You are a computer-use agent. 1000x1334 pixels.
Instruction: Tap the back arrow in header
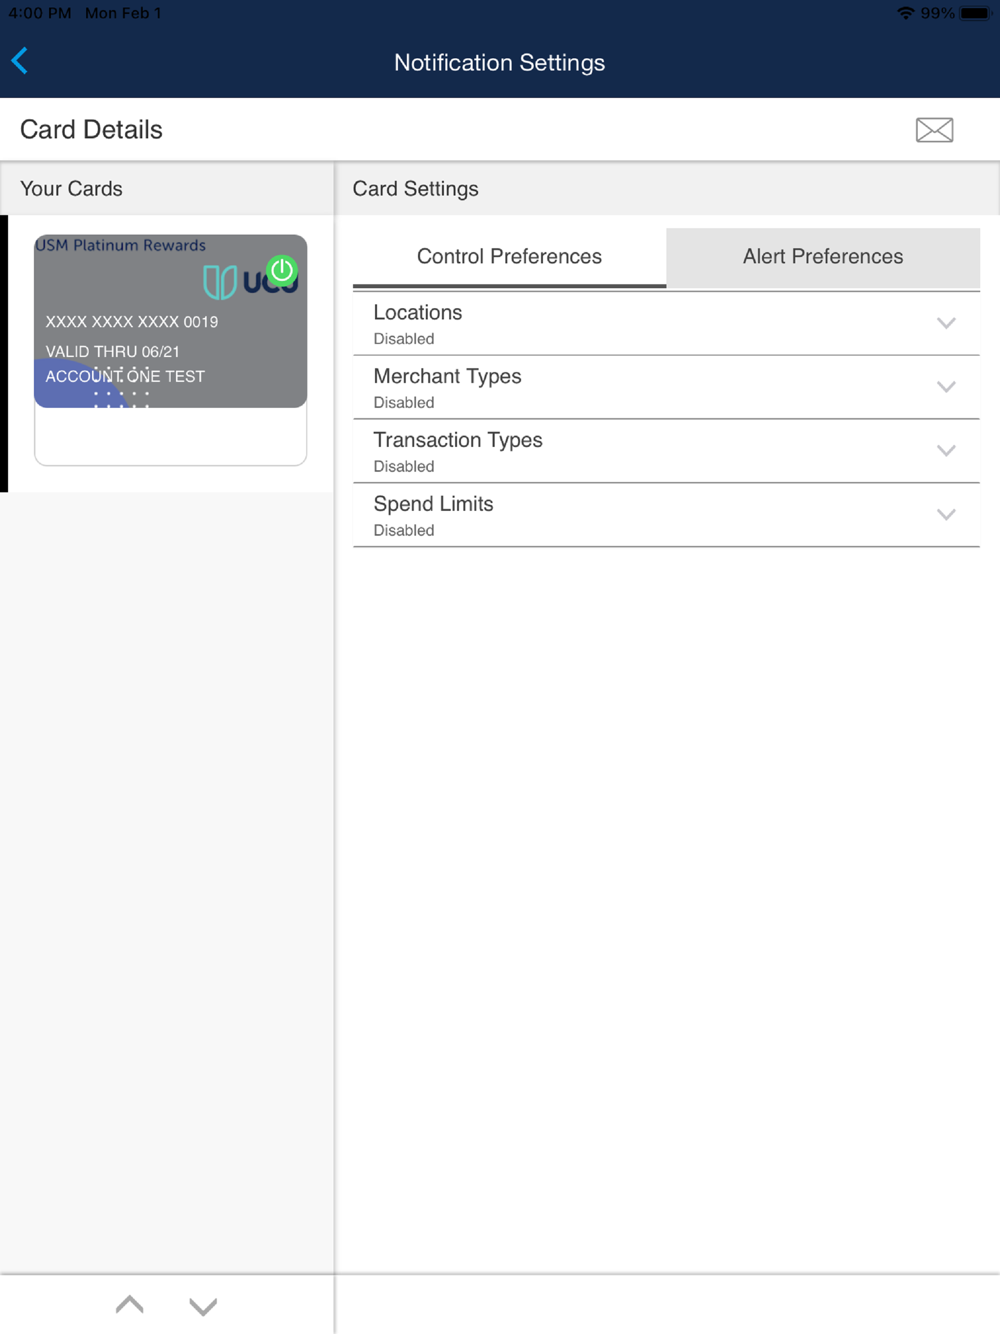tap(20, 61)
